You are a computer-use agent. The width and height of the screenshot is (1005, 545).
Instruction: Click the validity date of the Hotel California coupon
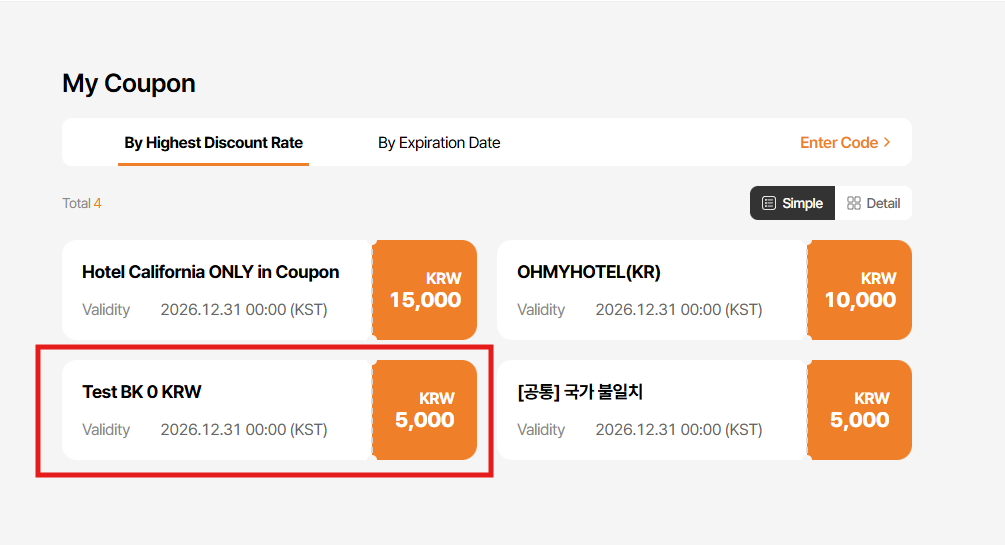coord(243,310)
